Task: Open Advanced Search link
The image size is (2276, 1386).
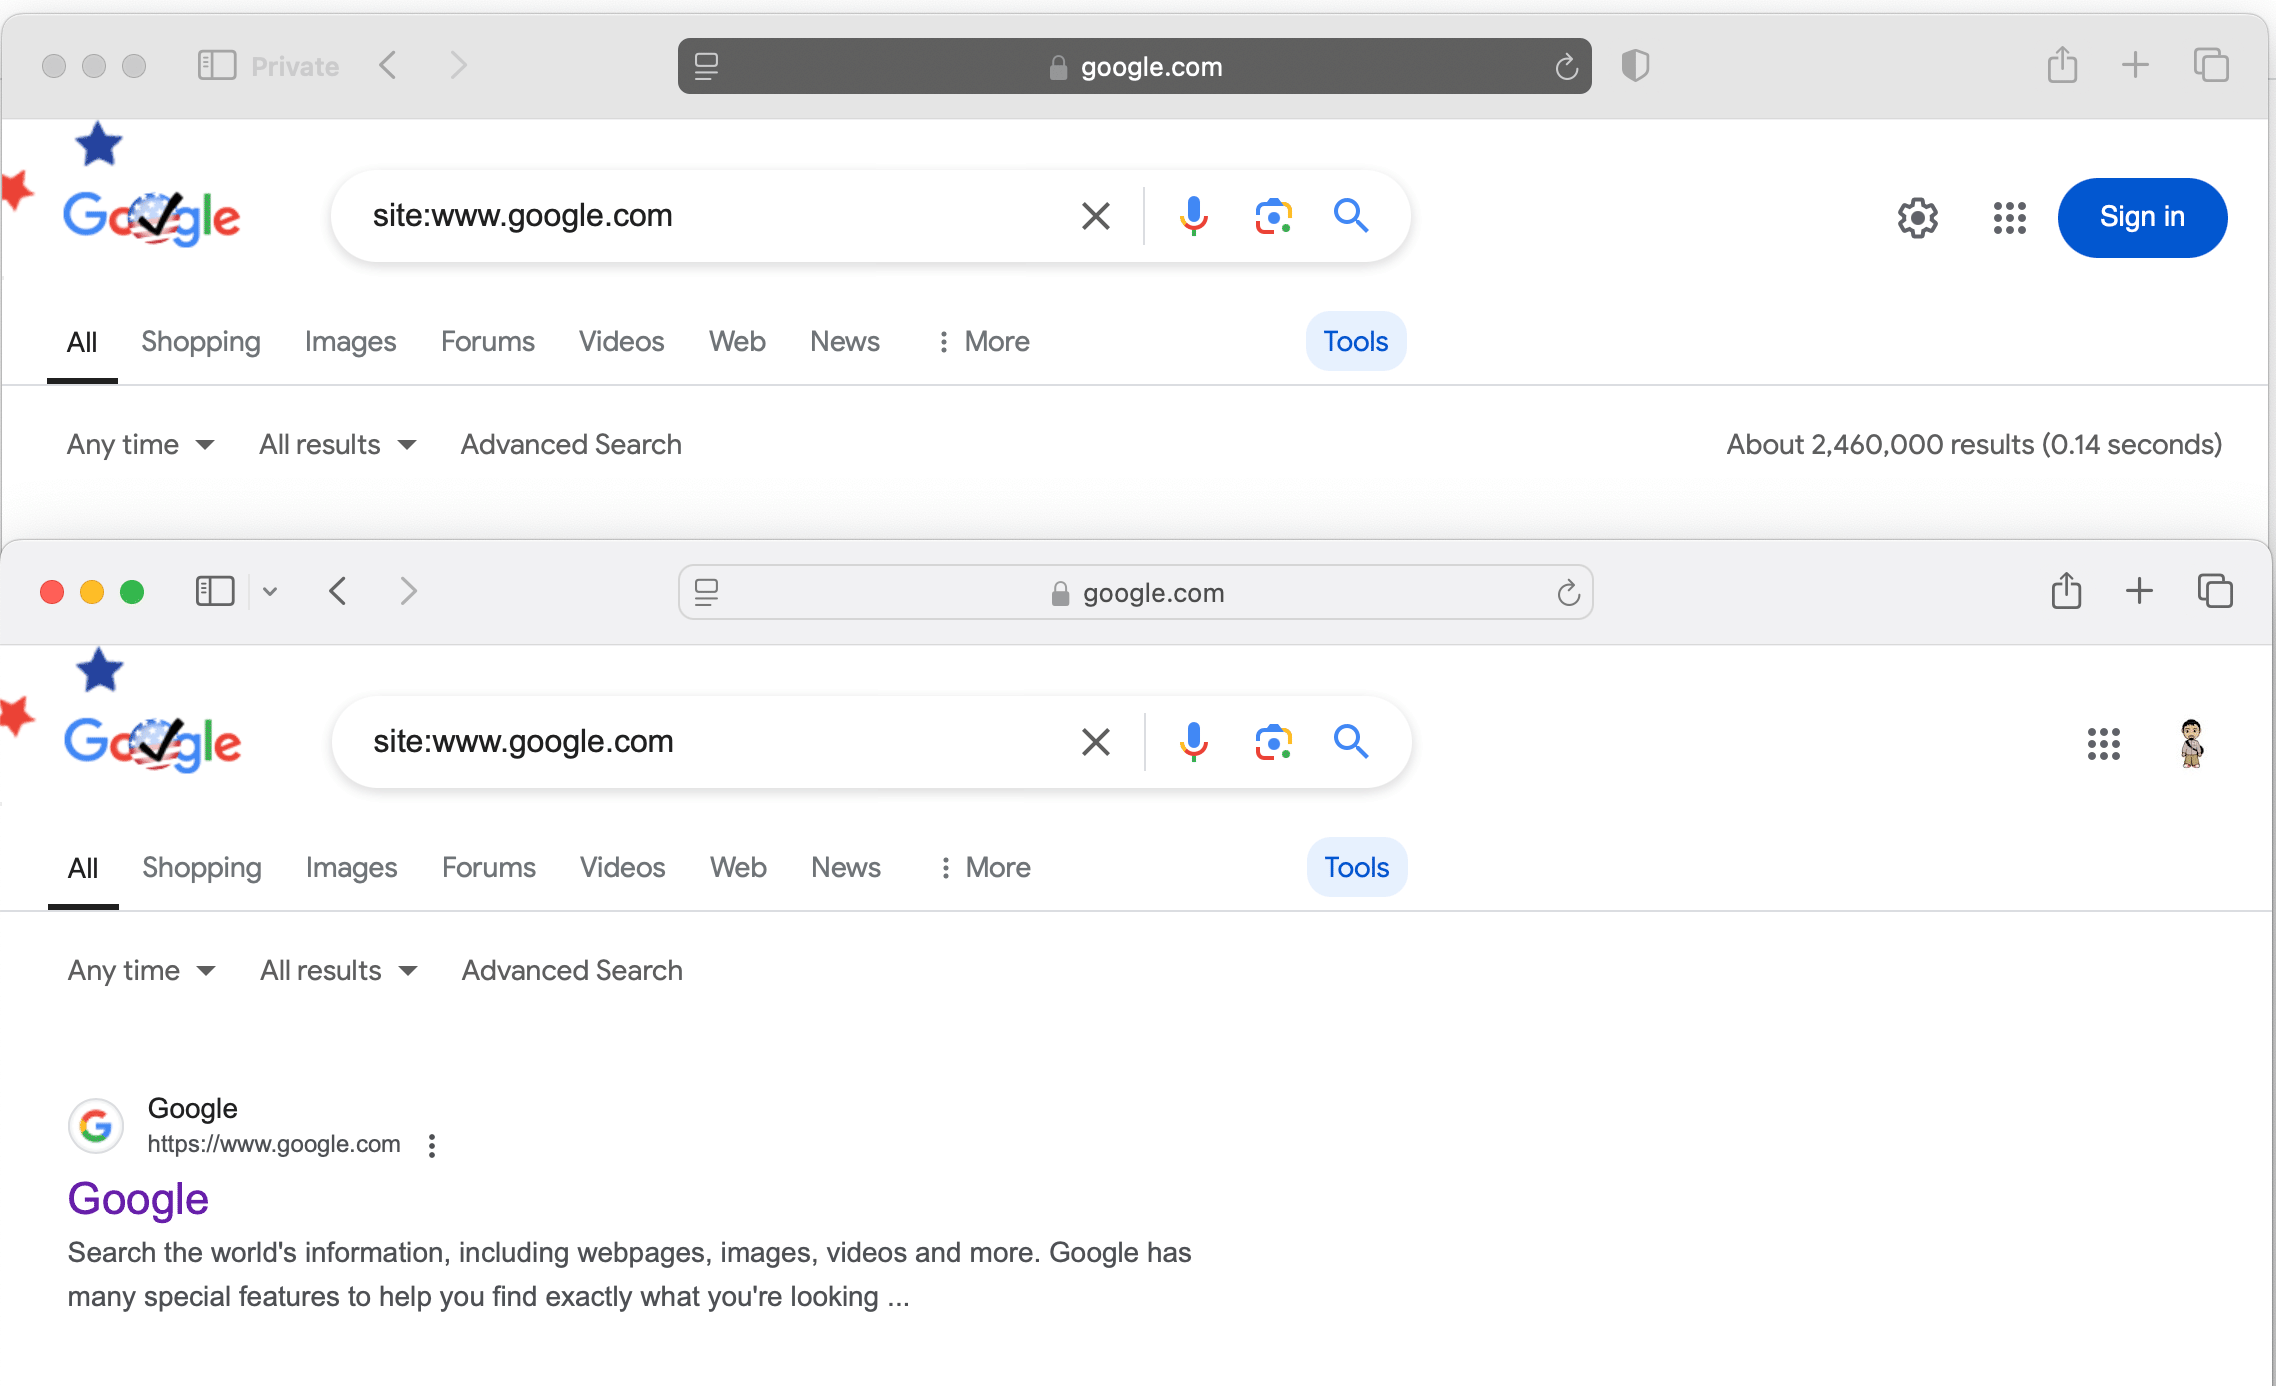Action: tap(571, 970)
